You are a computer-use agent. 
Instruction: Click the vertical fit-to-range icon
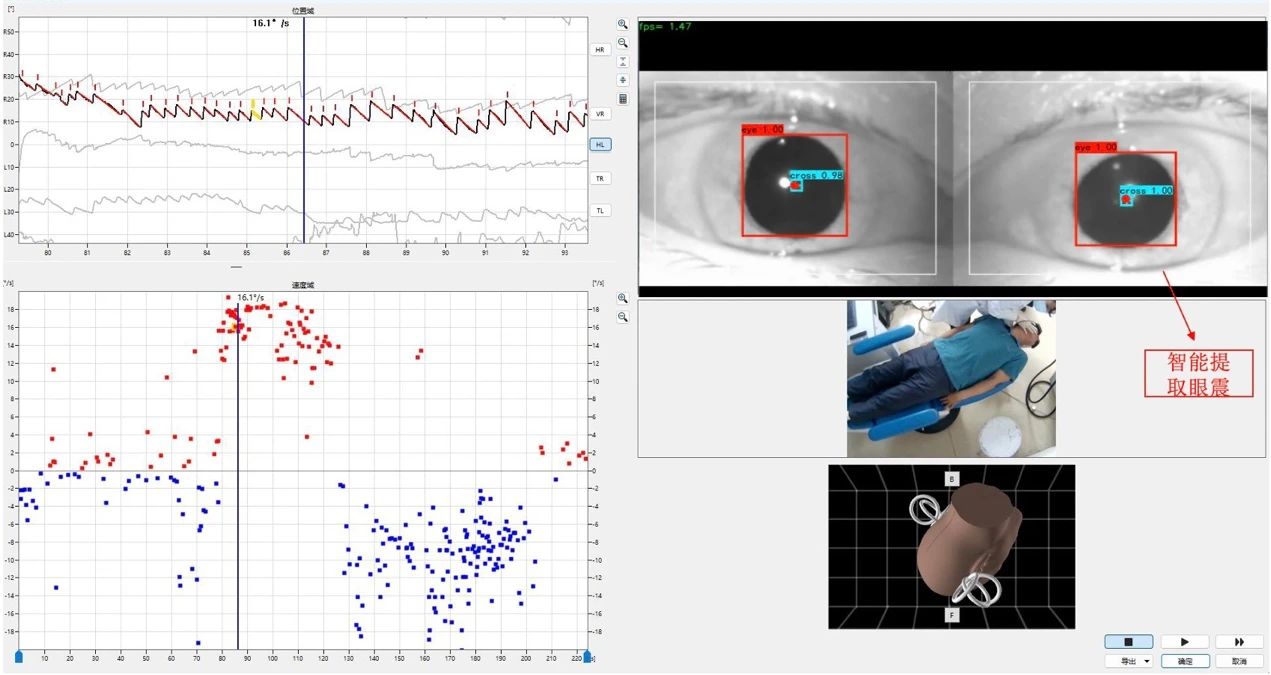[623, 62]
